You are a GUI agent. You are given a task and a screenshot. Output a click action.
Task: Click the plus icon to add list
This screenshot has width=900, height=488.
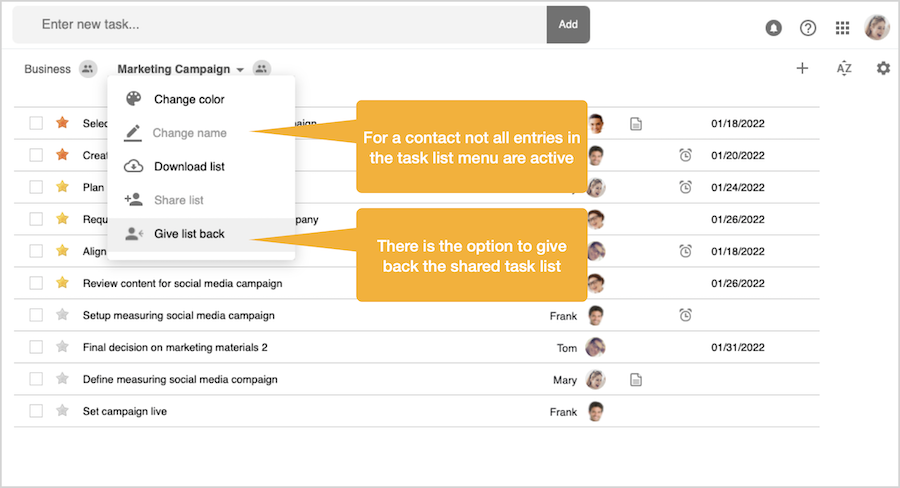pos(802,68)
